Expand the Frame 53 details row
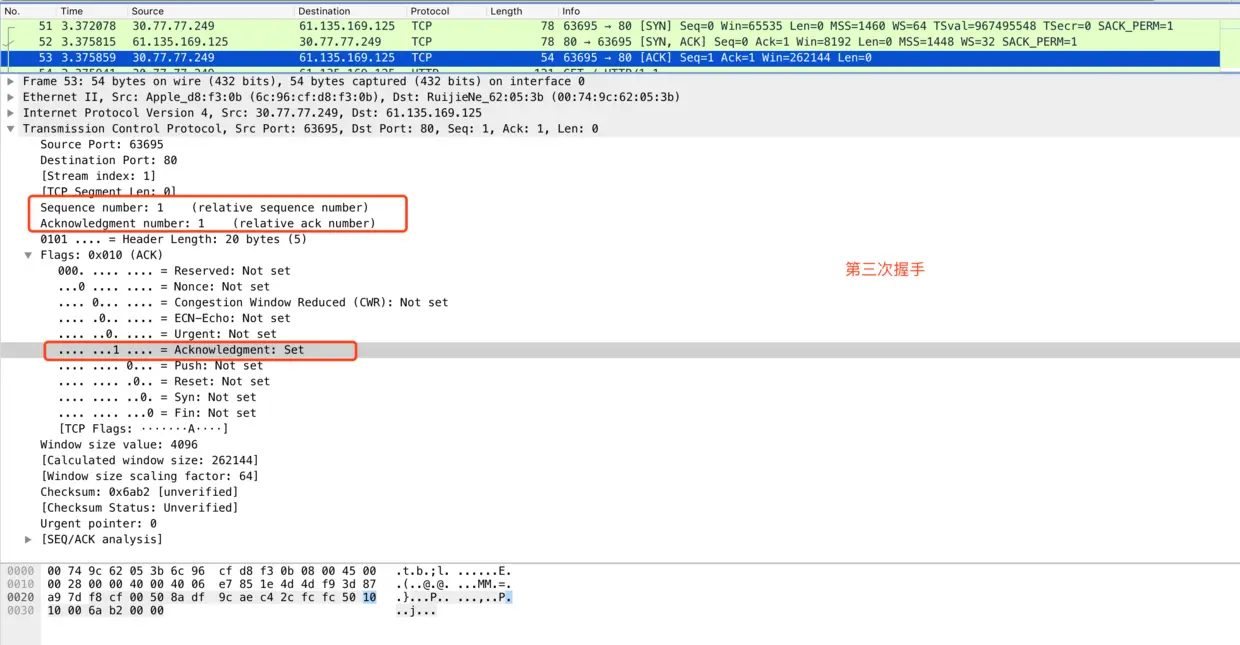Image resolution: width=1240 pixels, height=645 pixels. pos(11,81)
